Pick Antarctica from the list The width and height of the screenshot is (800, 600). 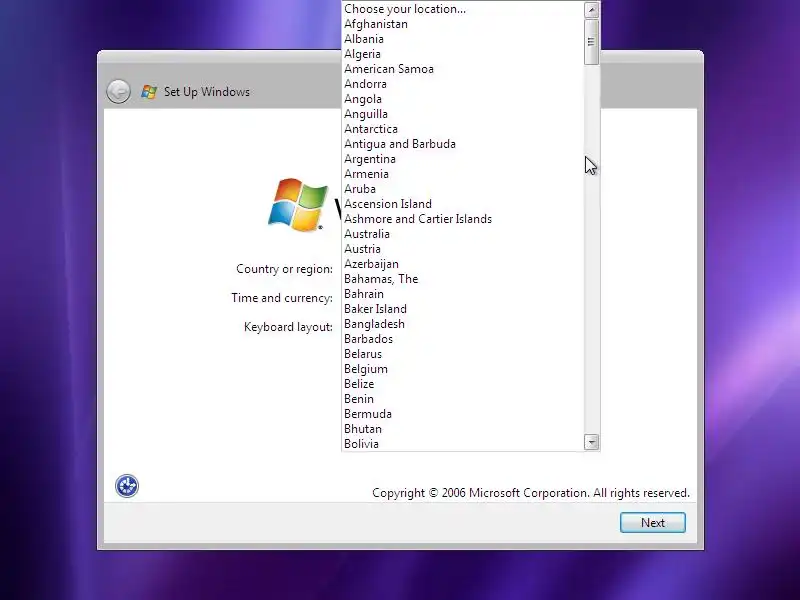(463, 129)
